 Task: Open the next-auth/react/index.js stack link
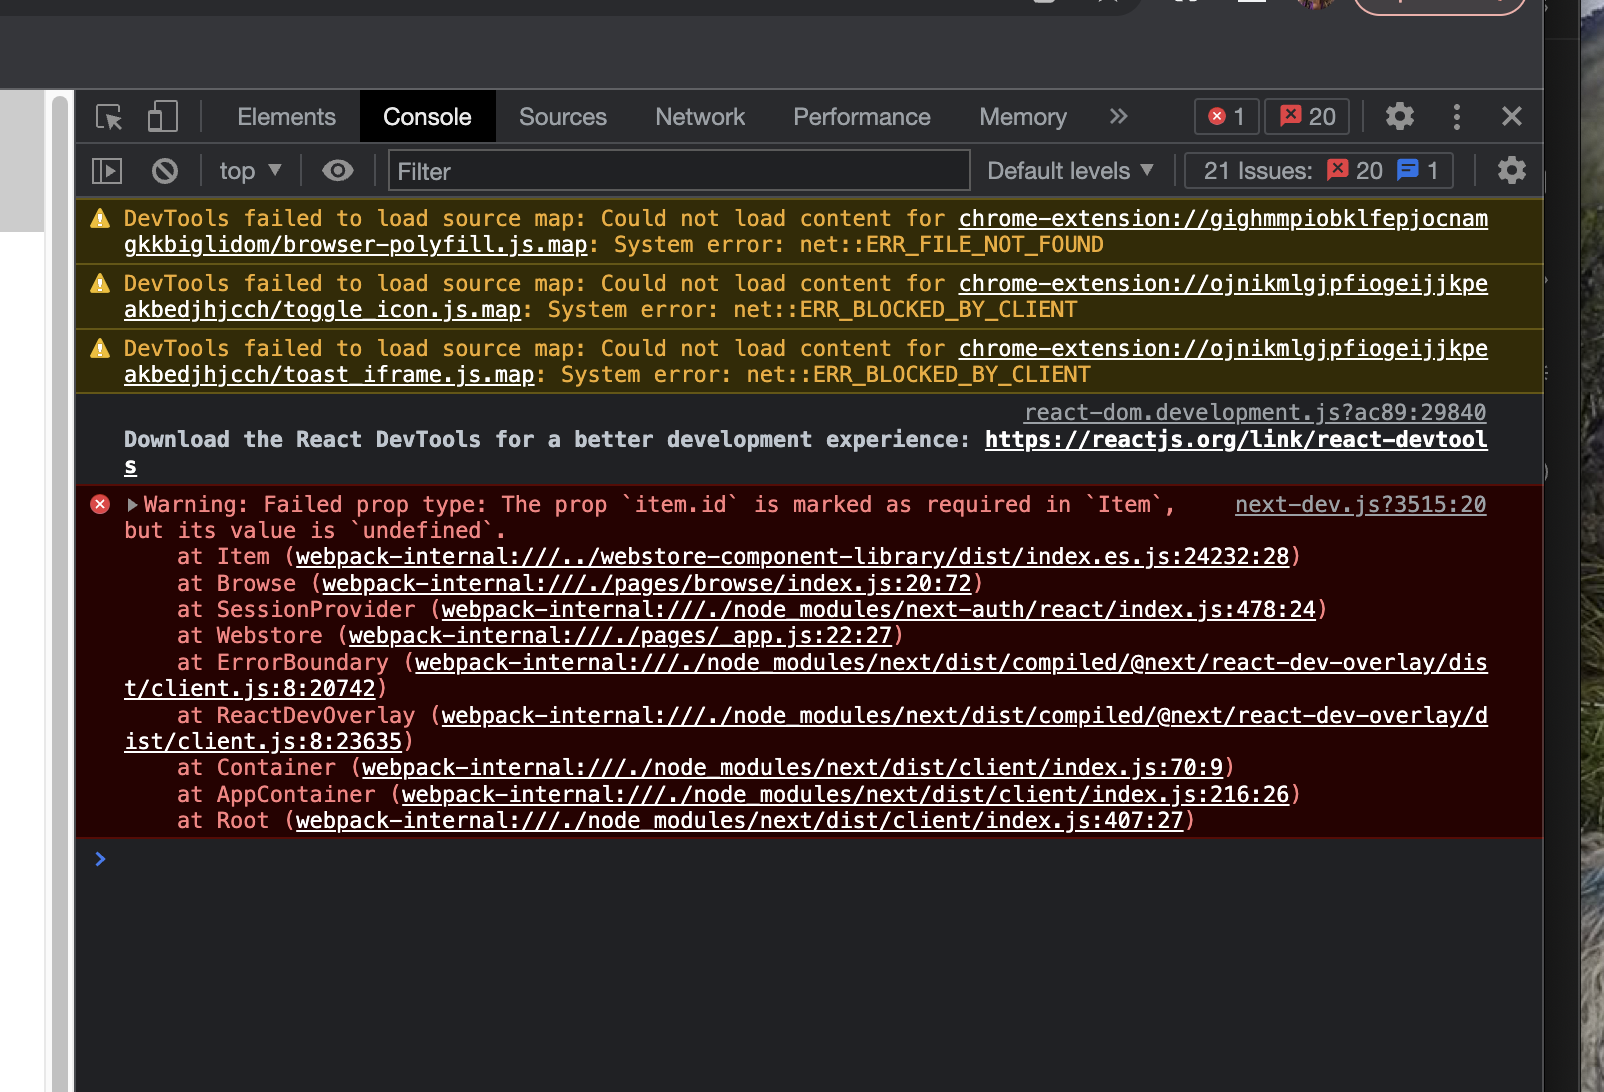point(878,610)
